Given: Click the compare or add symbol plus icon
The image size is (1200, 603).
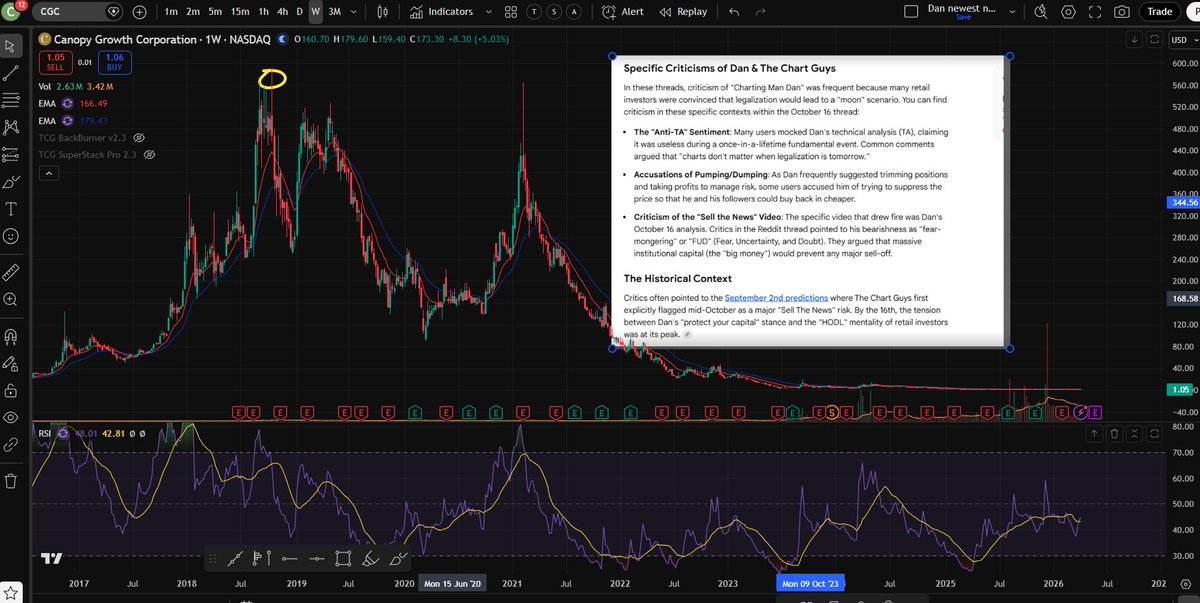Looking at the screenshot, I should click(139, 12).
